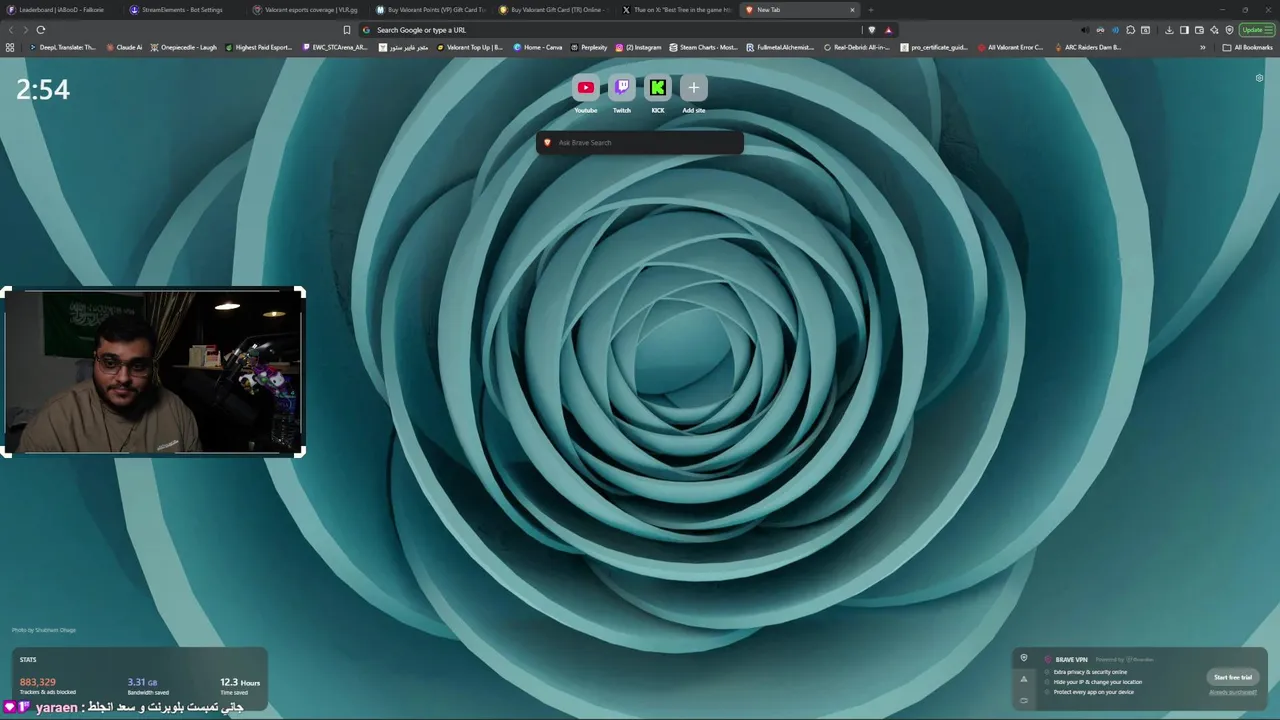
Task: Open Claude Ai bookmark
Action: click(124, 47)
